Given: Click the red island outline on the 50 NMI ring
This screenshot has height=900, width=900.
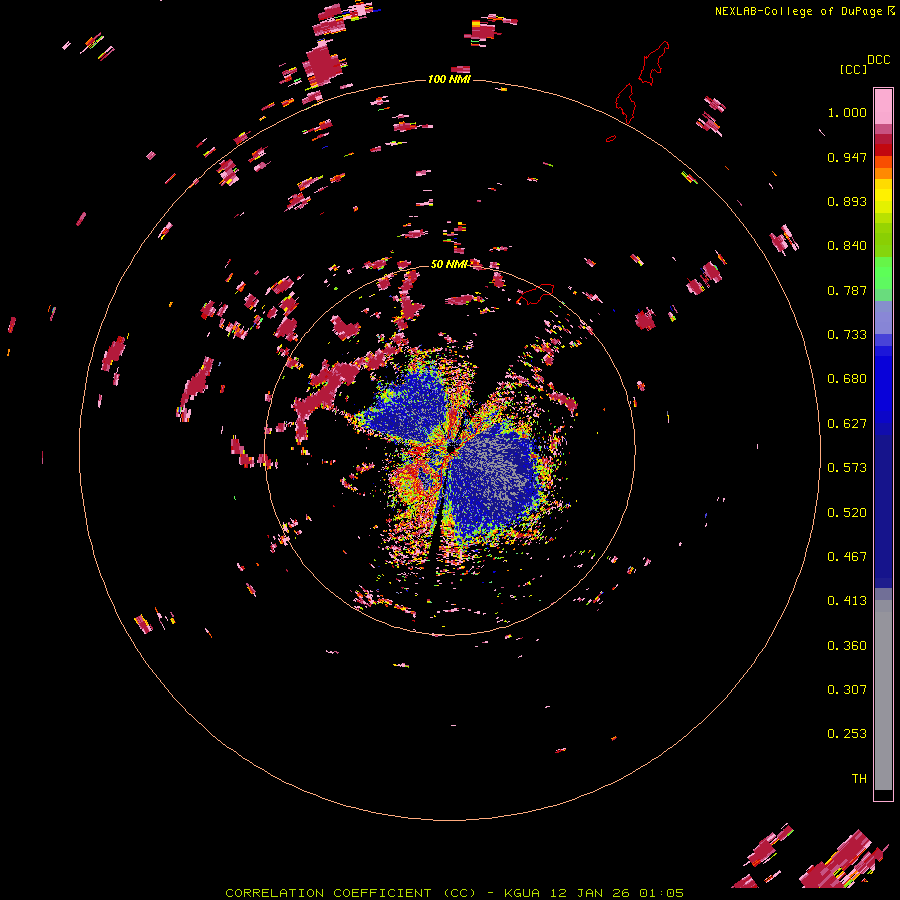Looking at the screenshot, I should (x=535, y=294).
